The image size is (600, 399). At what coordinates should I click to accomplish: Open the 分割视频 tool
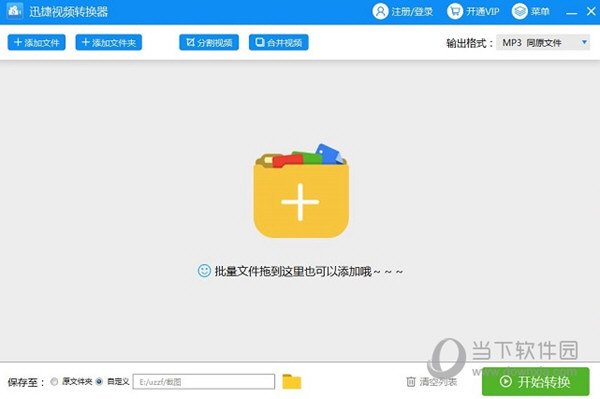click(x=209, y=42)
